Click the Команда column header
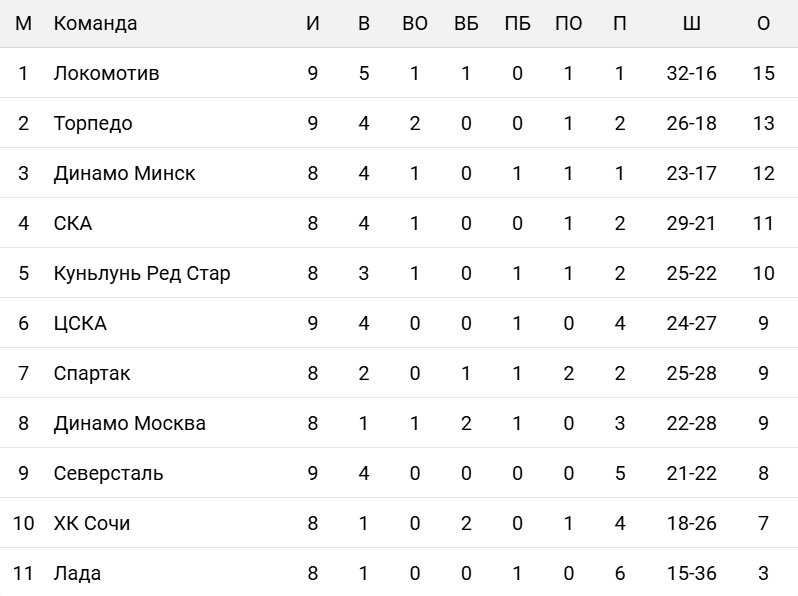Screen dimensions: 798x596 (x=95, y=23)
